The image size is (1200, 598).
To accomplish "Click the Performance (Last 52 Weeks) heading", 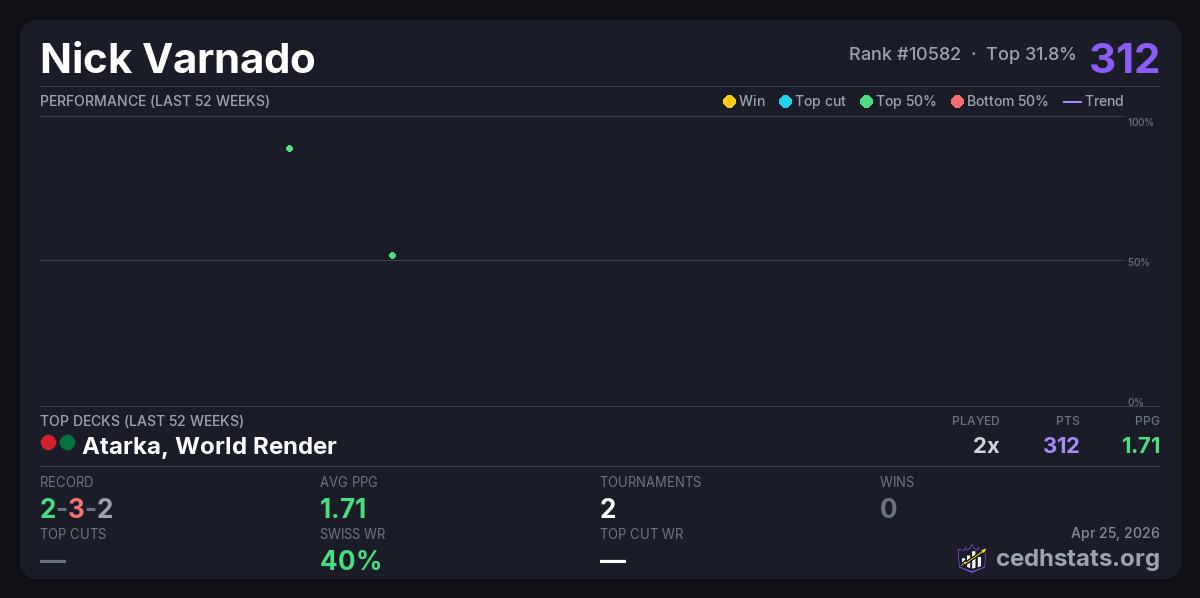I will pos(155,101).
